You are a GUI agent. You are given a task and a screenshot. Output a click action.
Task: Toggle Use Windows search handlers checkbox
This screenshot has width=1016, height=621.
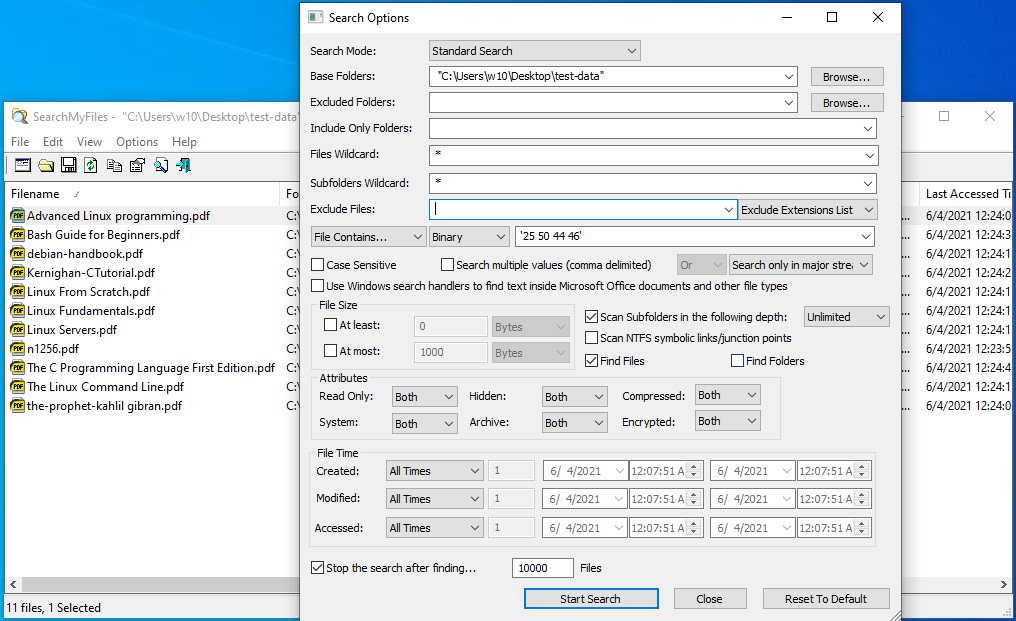(318, 285)
